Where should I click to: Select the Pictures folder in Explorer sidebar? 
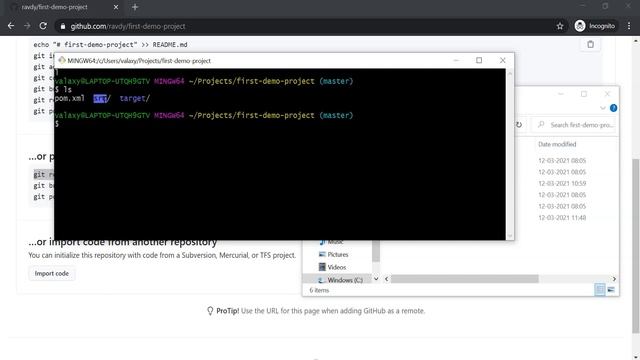pos(338,254)
